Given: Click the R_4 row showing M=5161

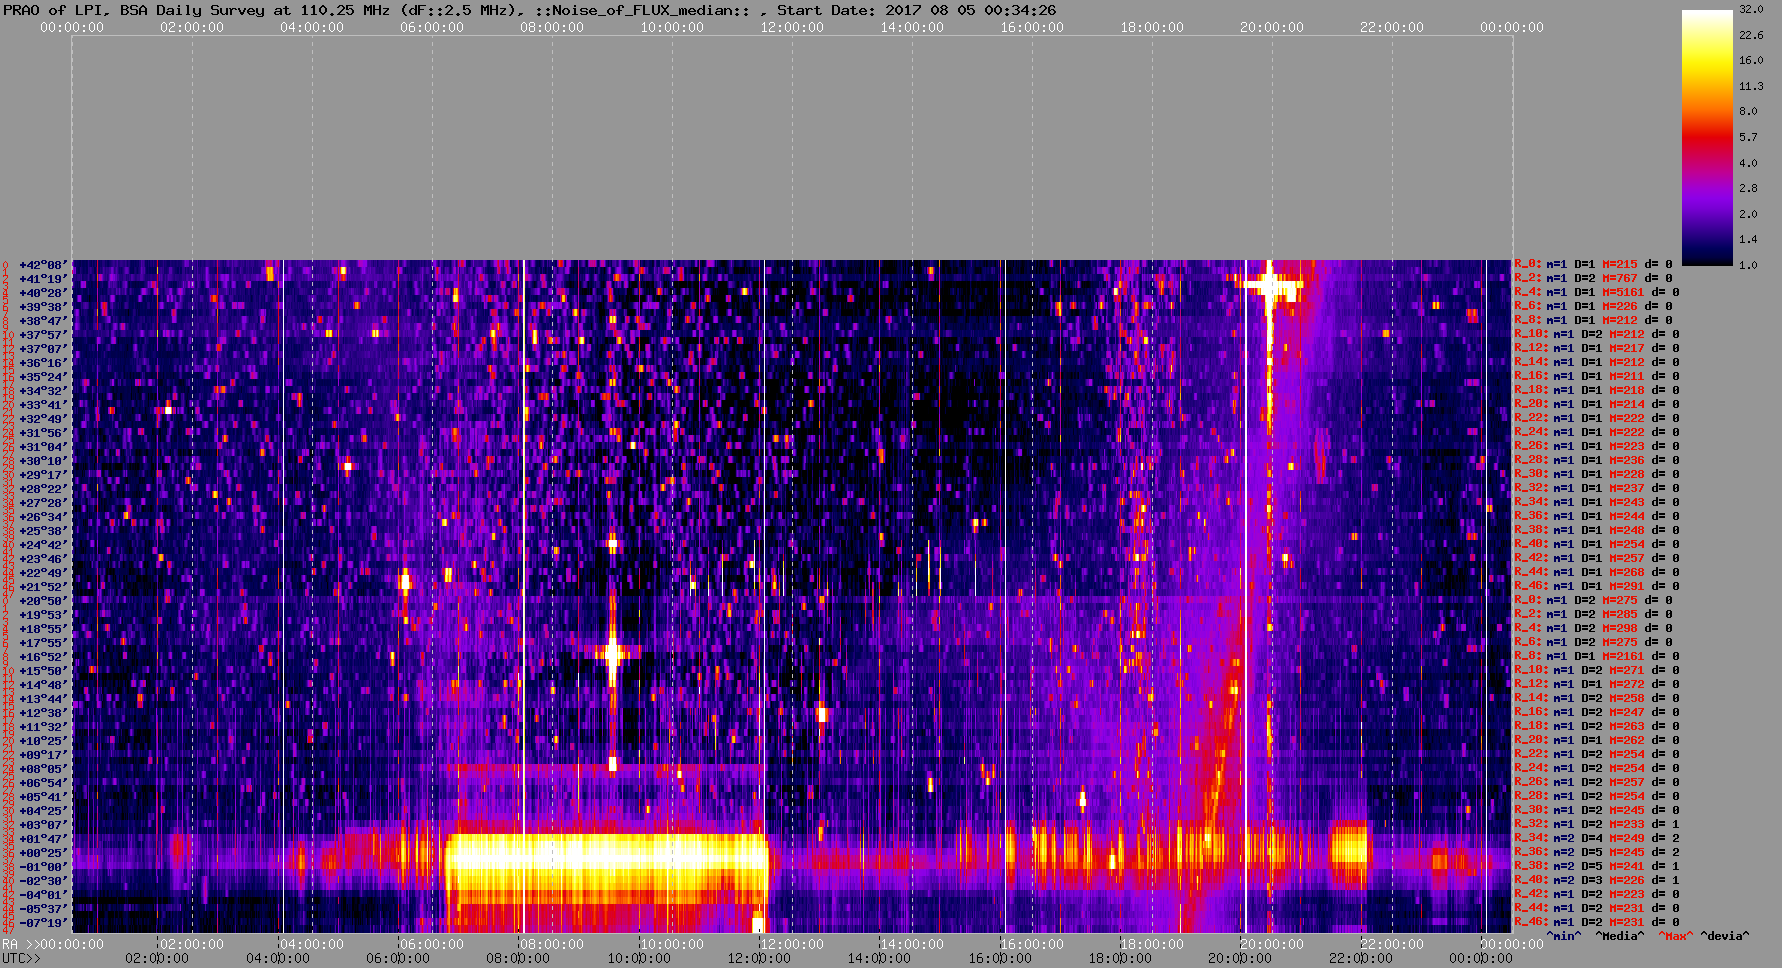Looking at the screenshot, I should click(1597, 293).
